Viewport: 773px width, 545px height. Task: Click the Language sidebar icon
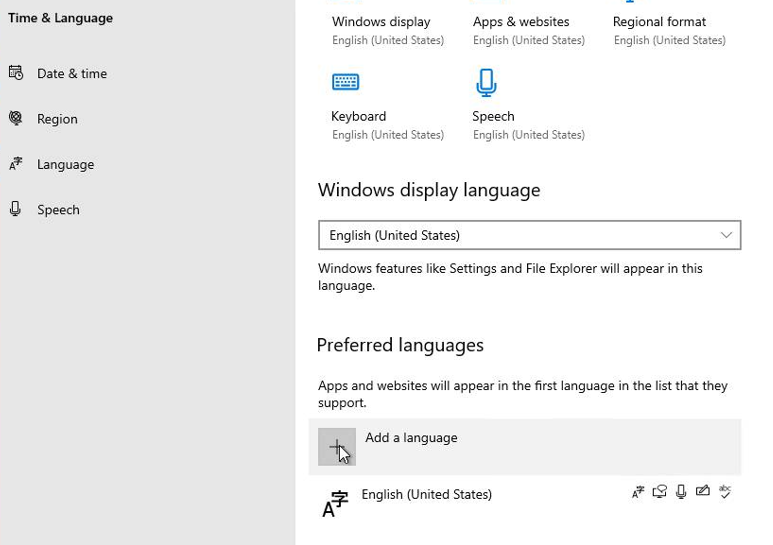(x=16, y=164)
